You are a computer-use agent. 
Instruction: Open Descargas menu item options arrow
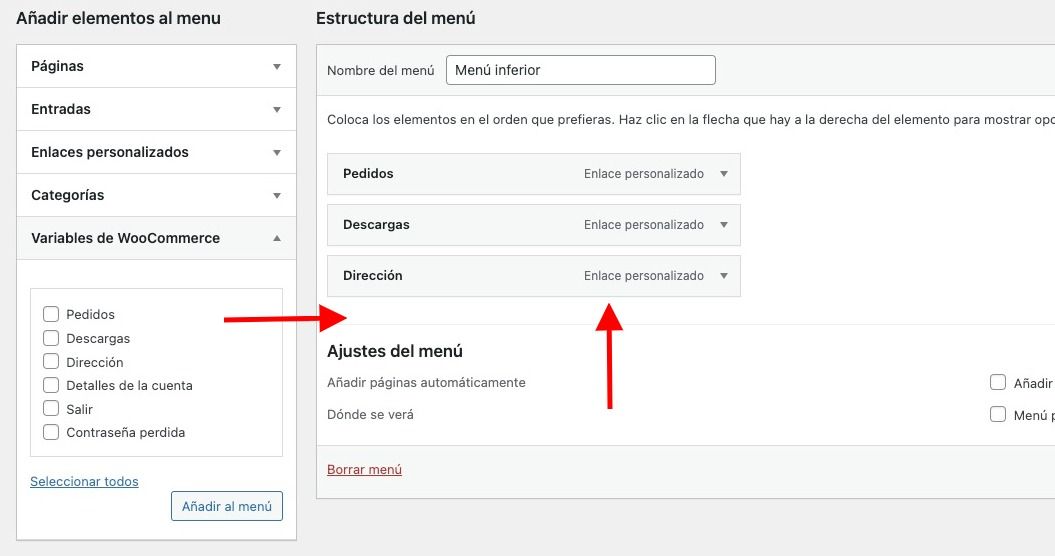coord(724,225)
